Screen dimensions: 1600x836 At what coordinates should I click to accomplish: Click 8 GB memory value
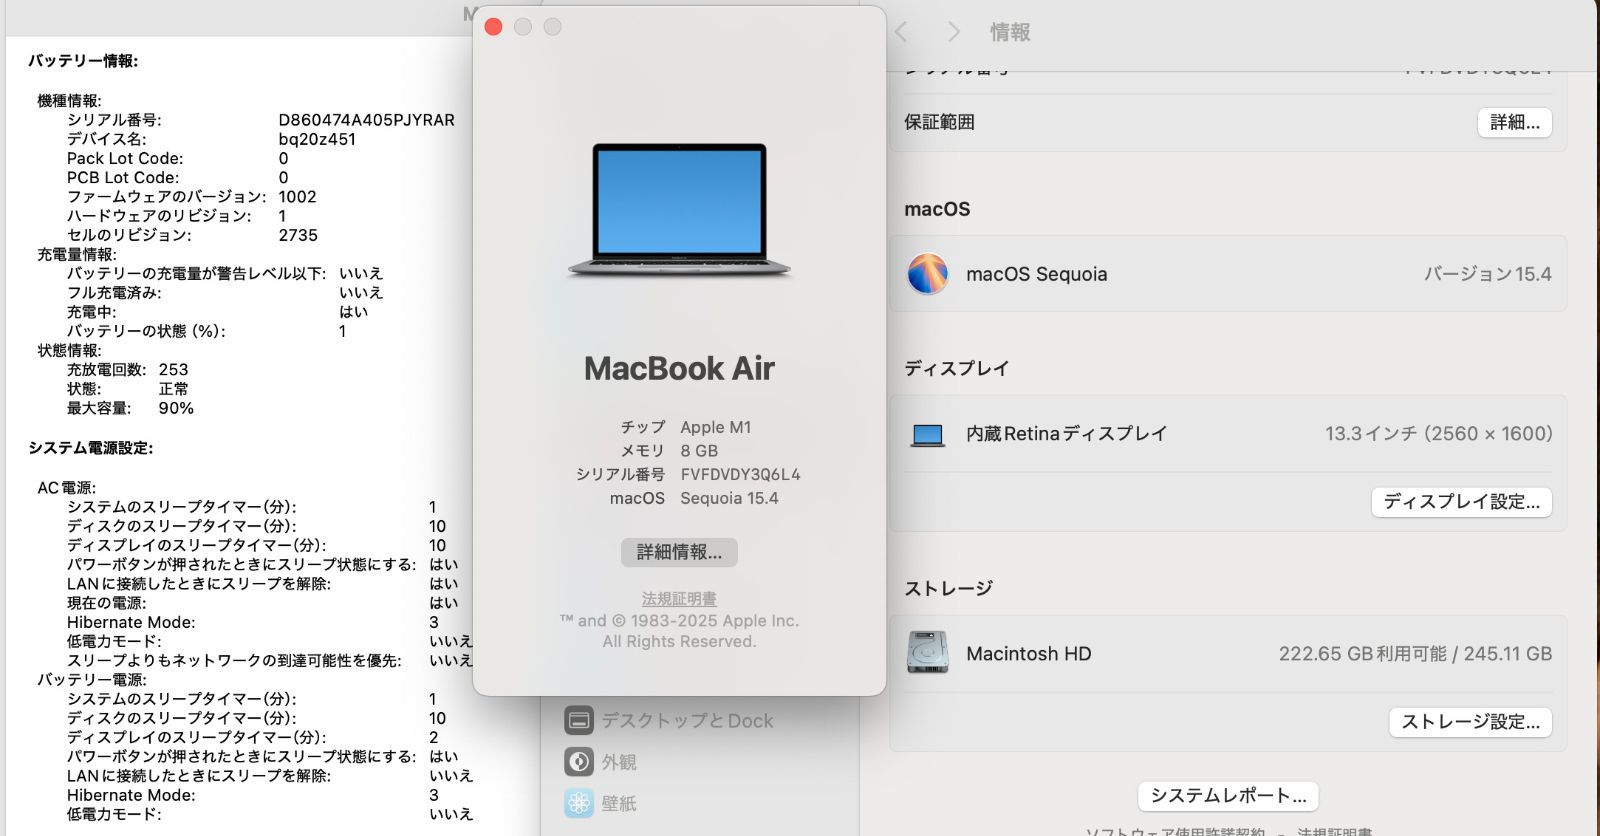point(699,451)
